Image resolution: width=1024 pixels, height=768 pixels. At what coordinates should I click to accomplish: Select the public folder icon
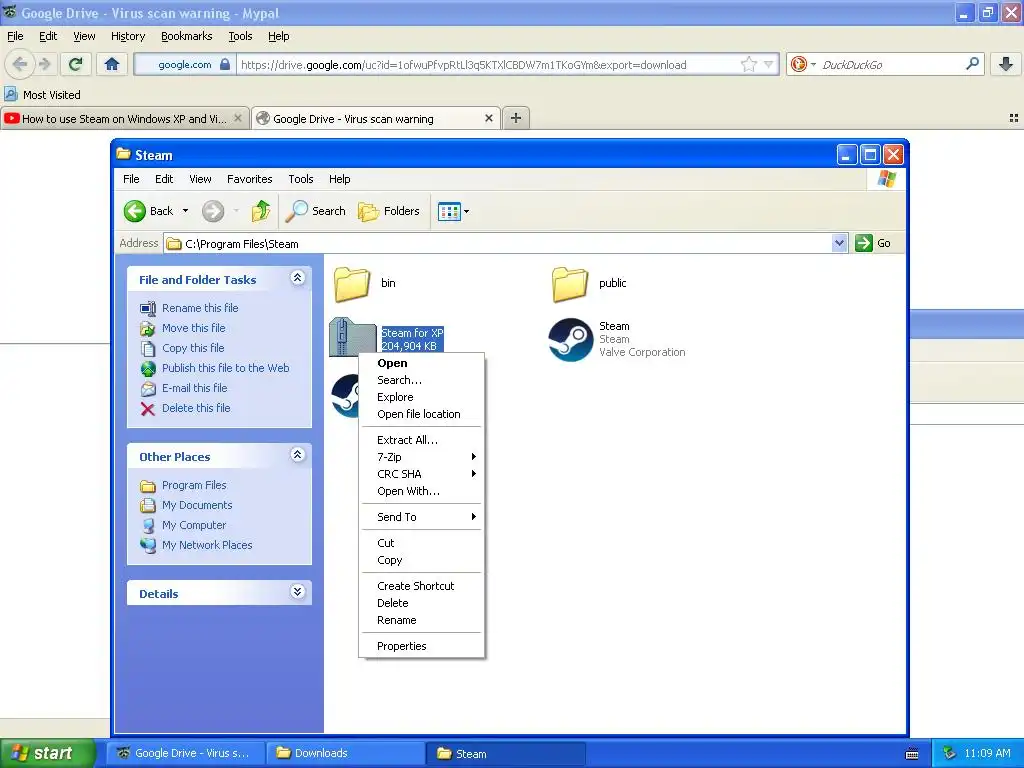point(570,283)
